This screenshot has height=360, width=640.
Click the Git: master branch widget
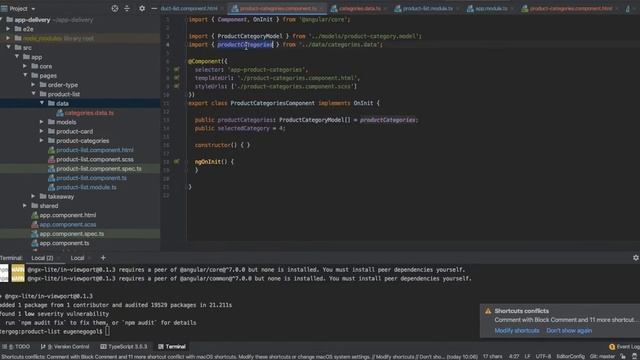602,356
